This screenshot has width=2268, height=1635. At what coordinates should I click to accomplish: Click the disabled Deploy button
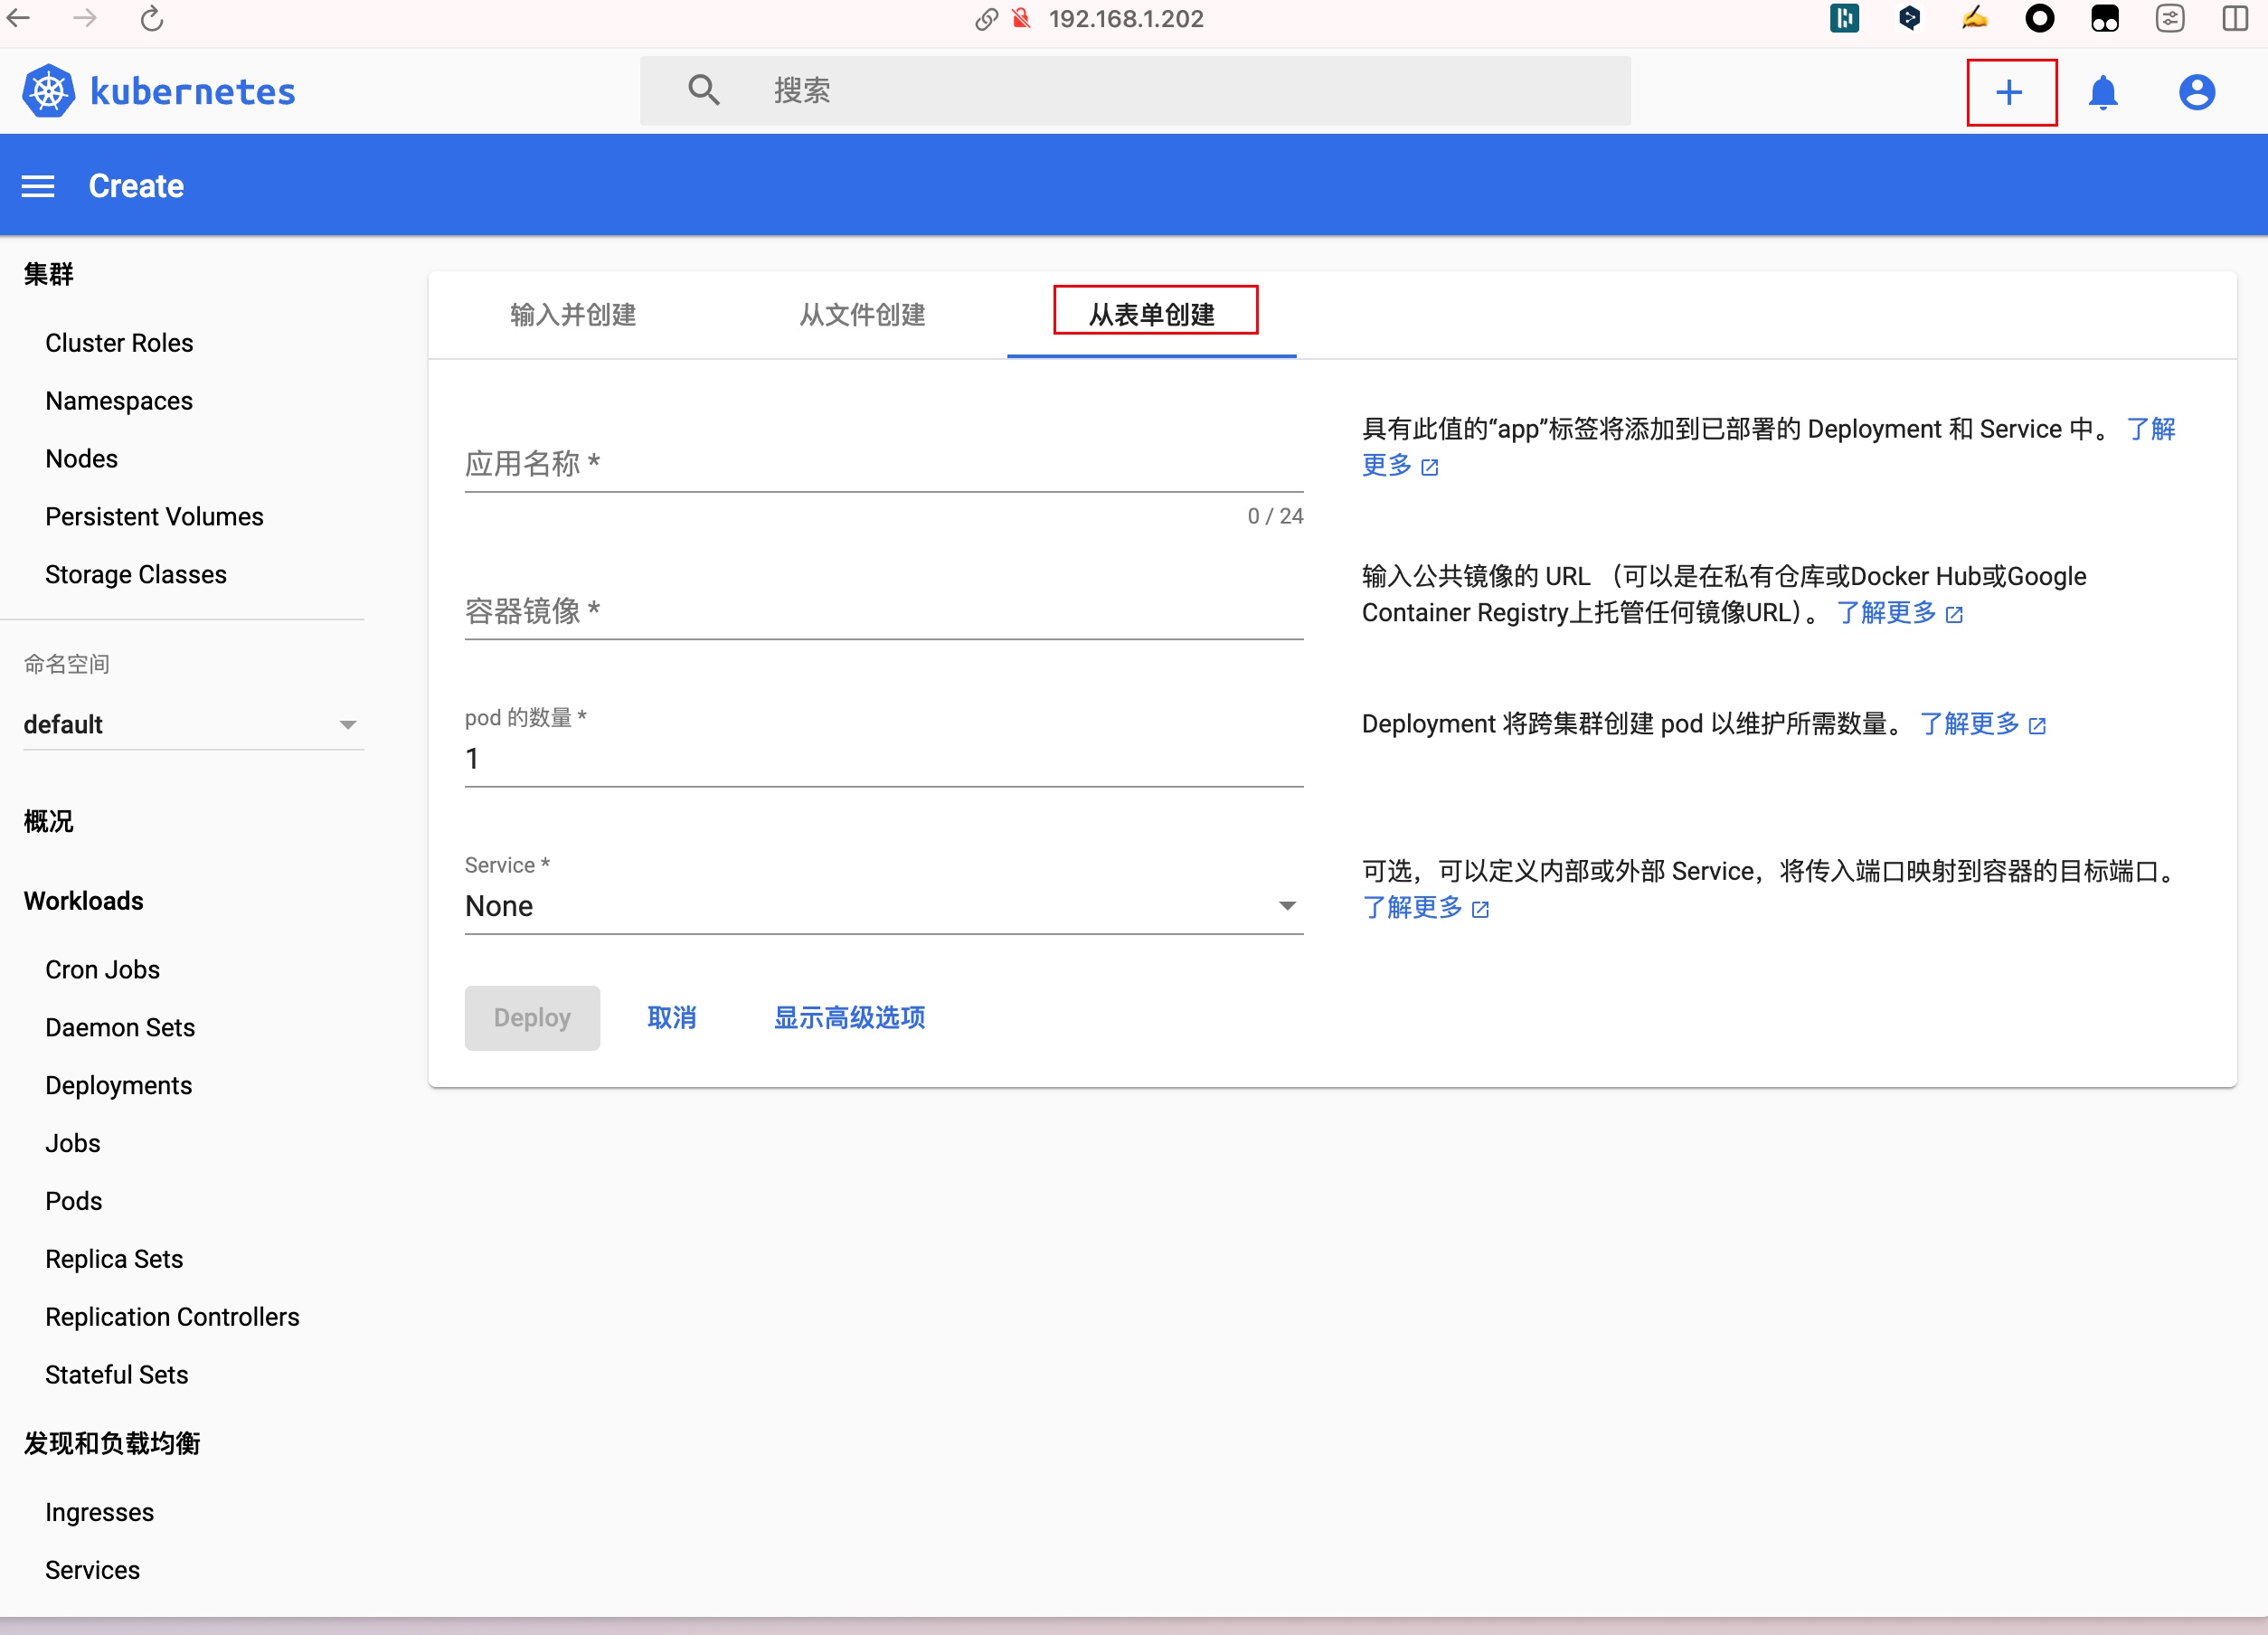(532, 1018)
